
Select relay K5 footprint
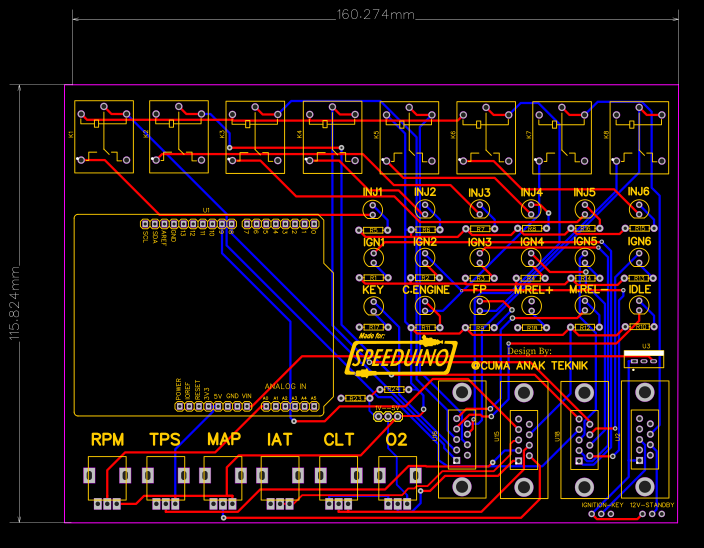(409, 138)
